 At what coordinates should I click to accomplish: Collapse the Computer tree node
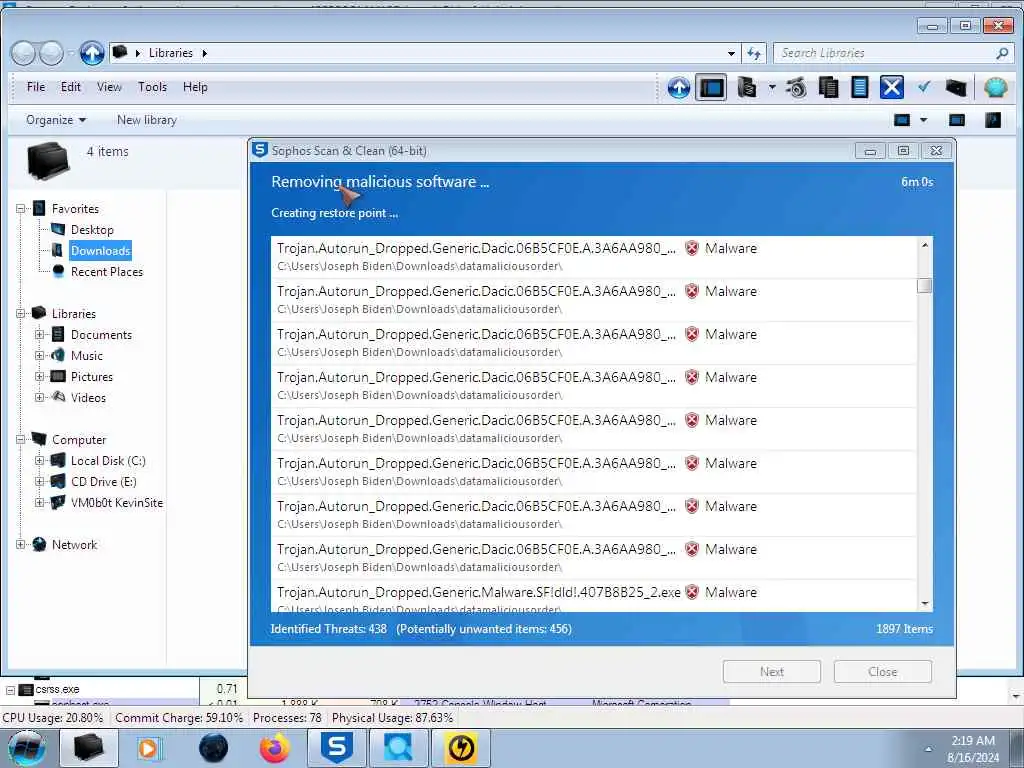coord(20,440)
